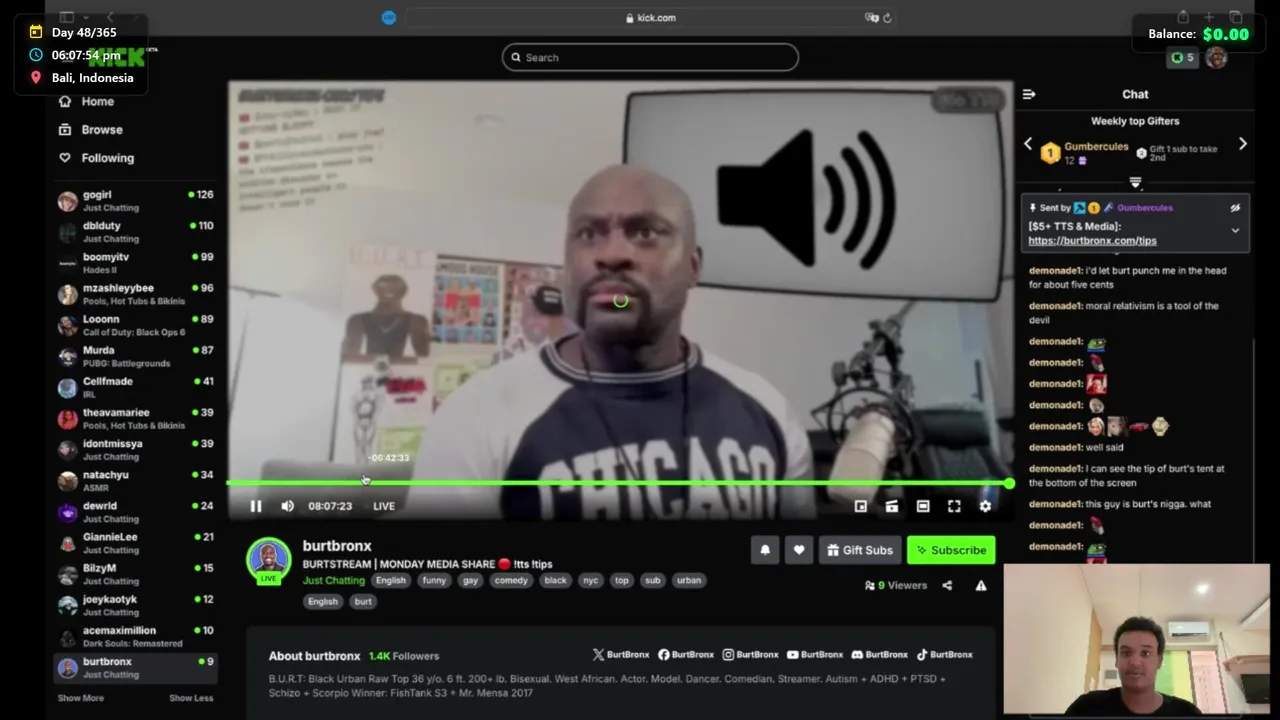Show next weekly top gifter

coord(1243,144)
